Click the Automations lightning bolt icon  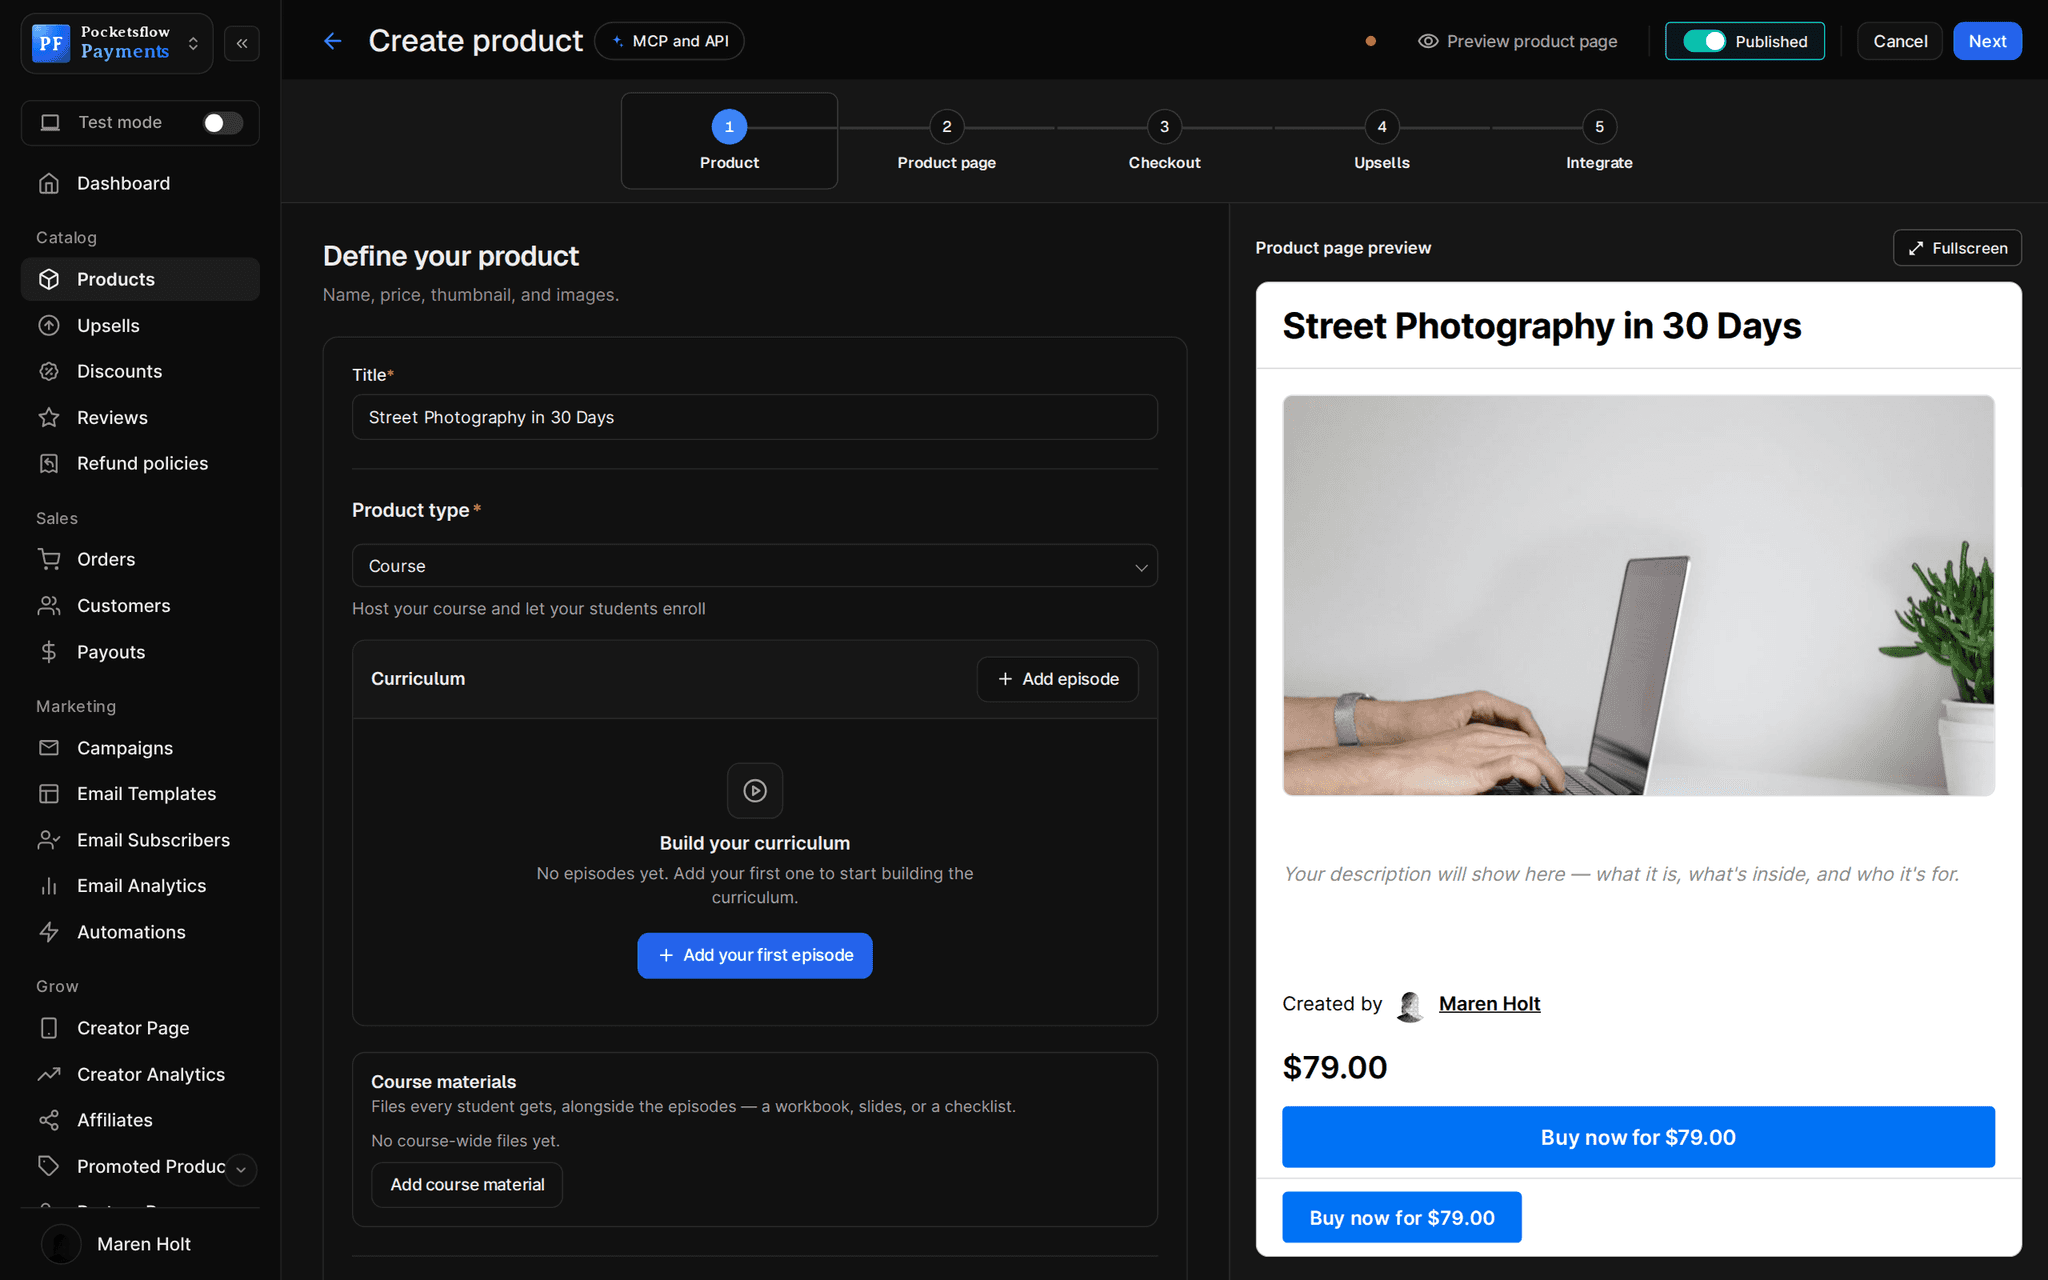49,931
